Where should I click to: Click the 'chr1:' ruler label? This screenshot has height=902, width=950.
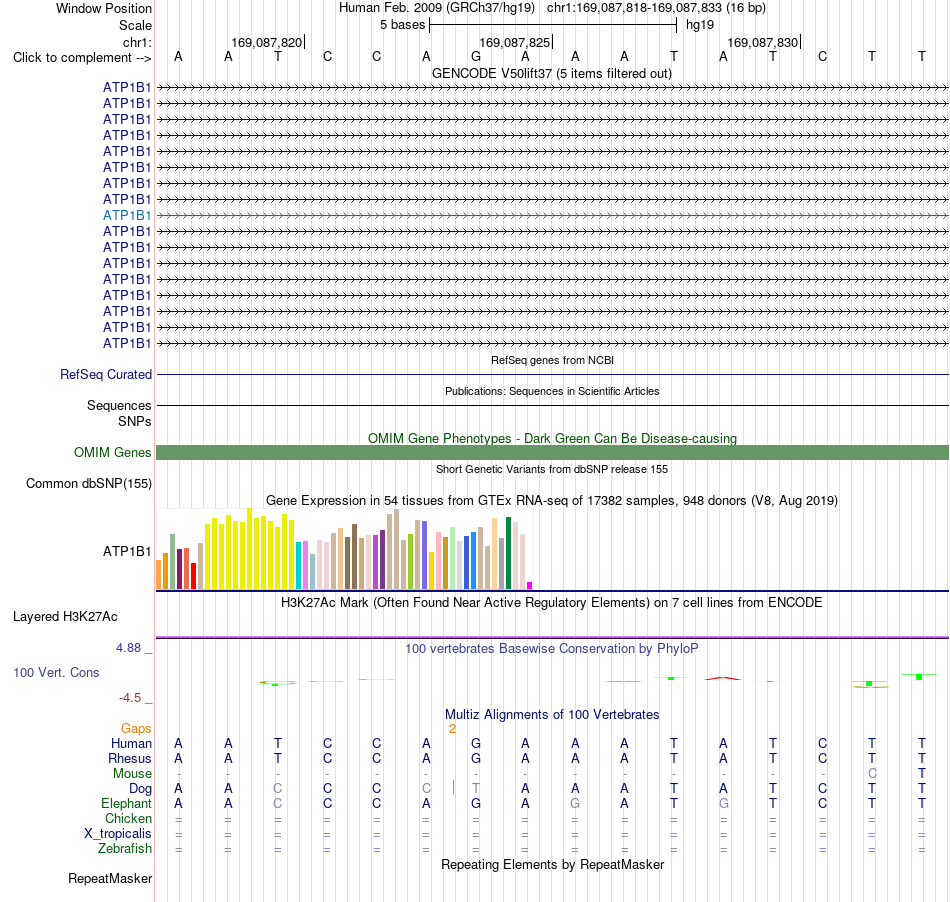pos(137,42)
